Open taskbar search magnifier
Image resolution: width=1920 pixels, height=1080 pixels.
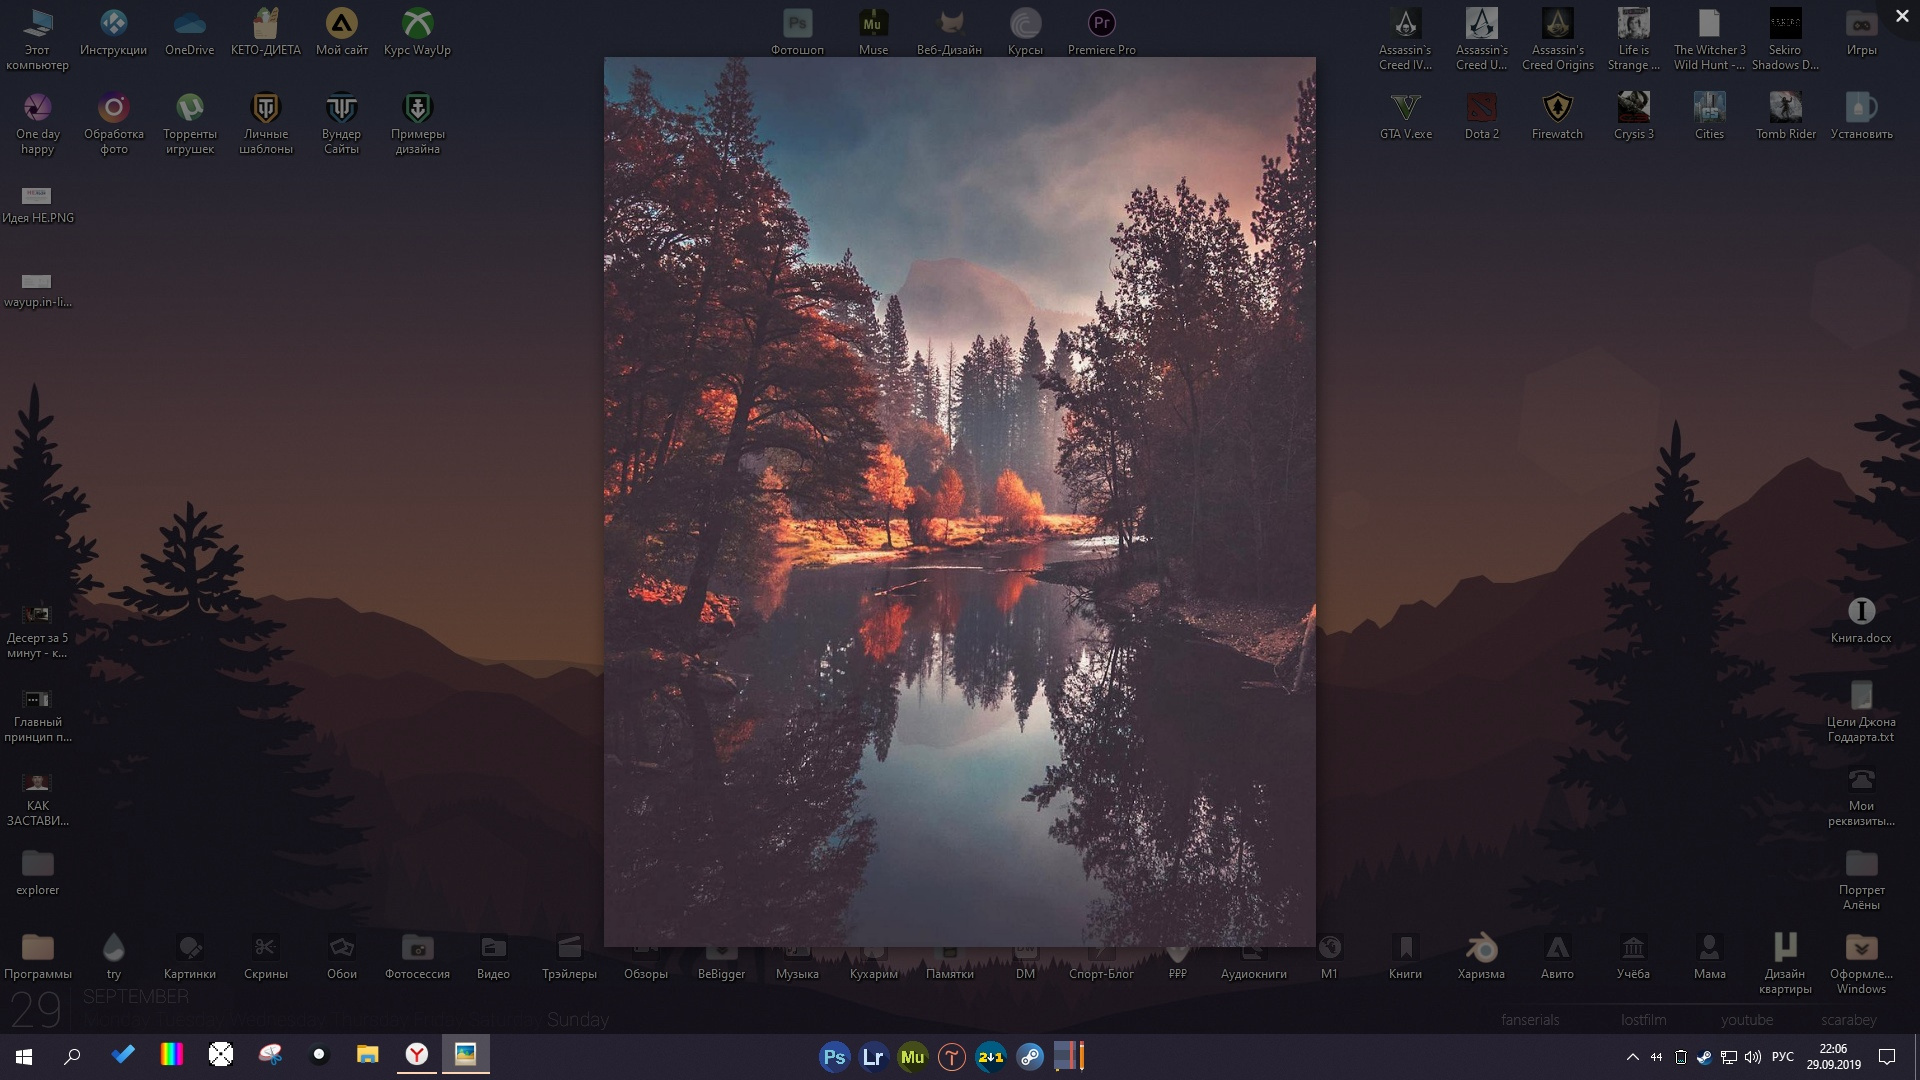72,1056
